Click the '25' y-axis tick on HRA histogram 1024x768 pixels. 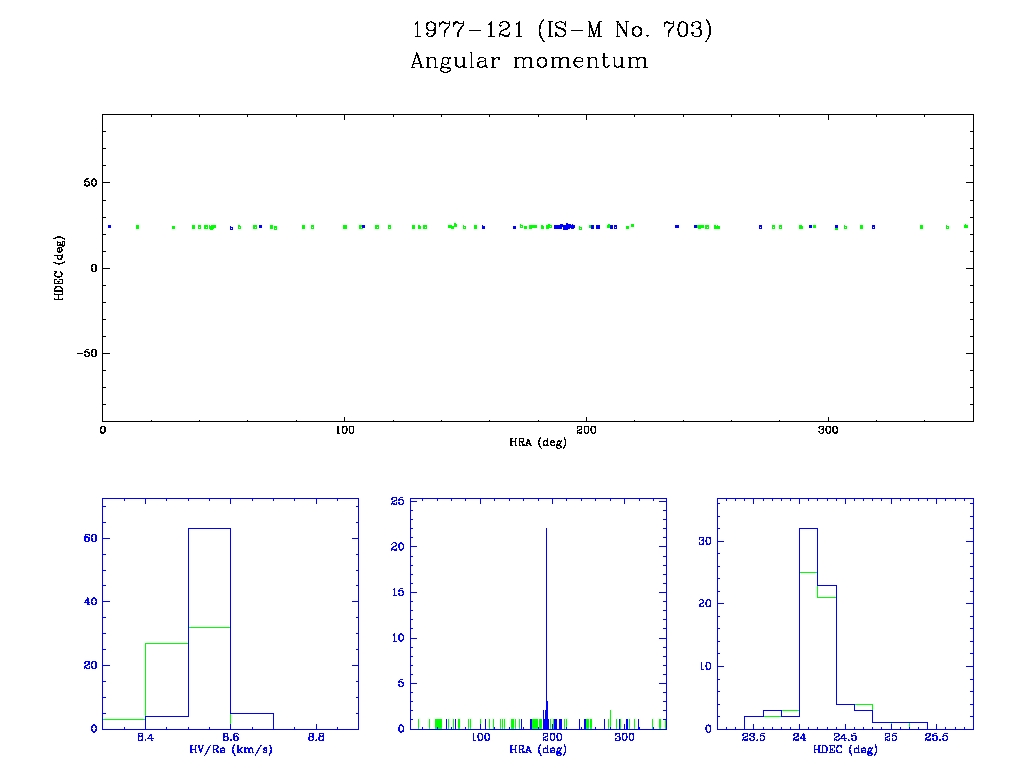coord(369,501)
